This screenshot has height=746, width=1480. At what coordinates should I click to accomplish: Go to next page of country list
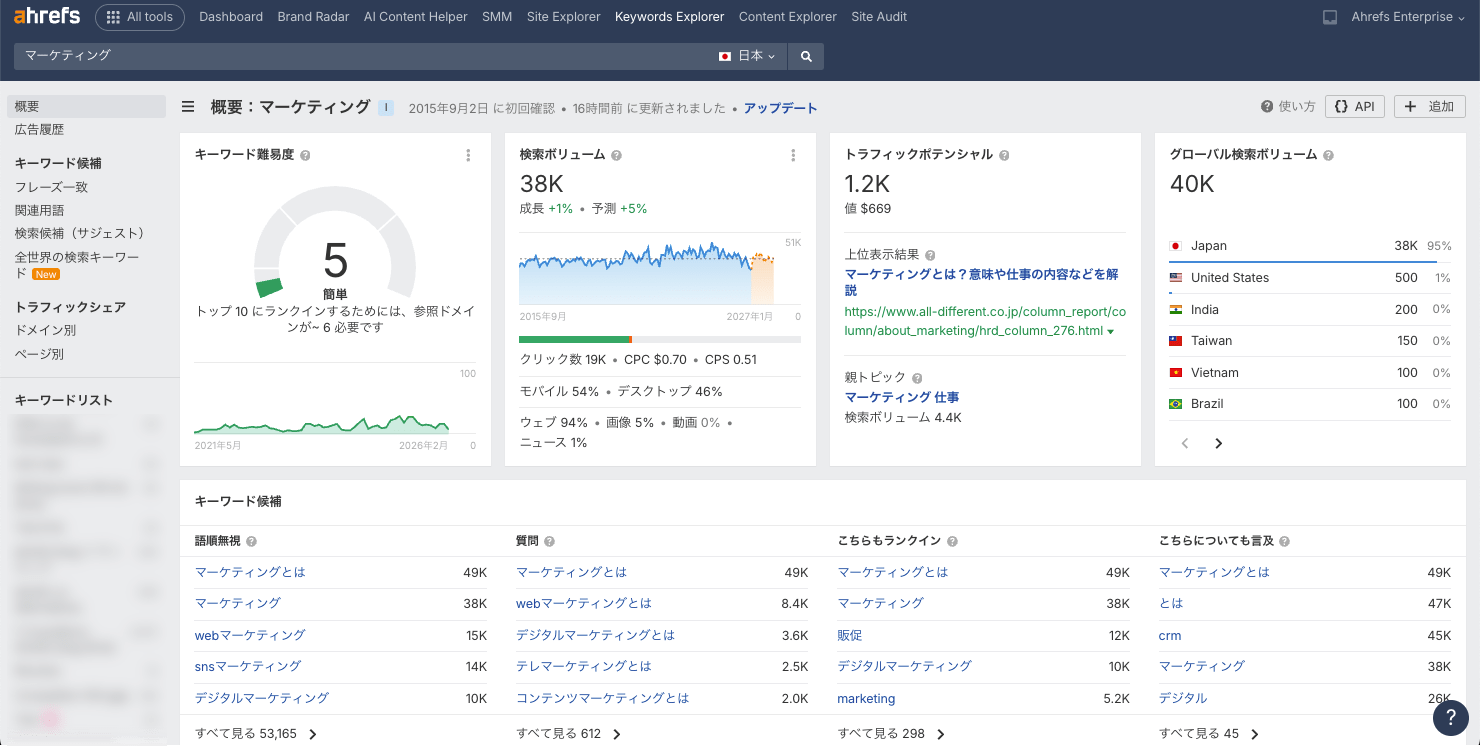pos(1218,443)
